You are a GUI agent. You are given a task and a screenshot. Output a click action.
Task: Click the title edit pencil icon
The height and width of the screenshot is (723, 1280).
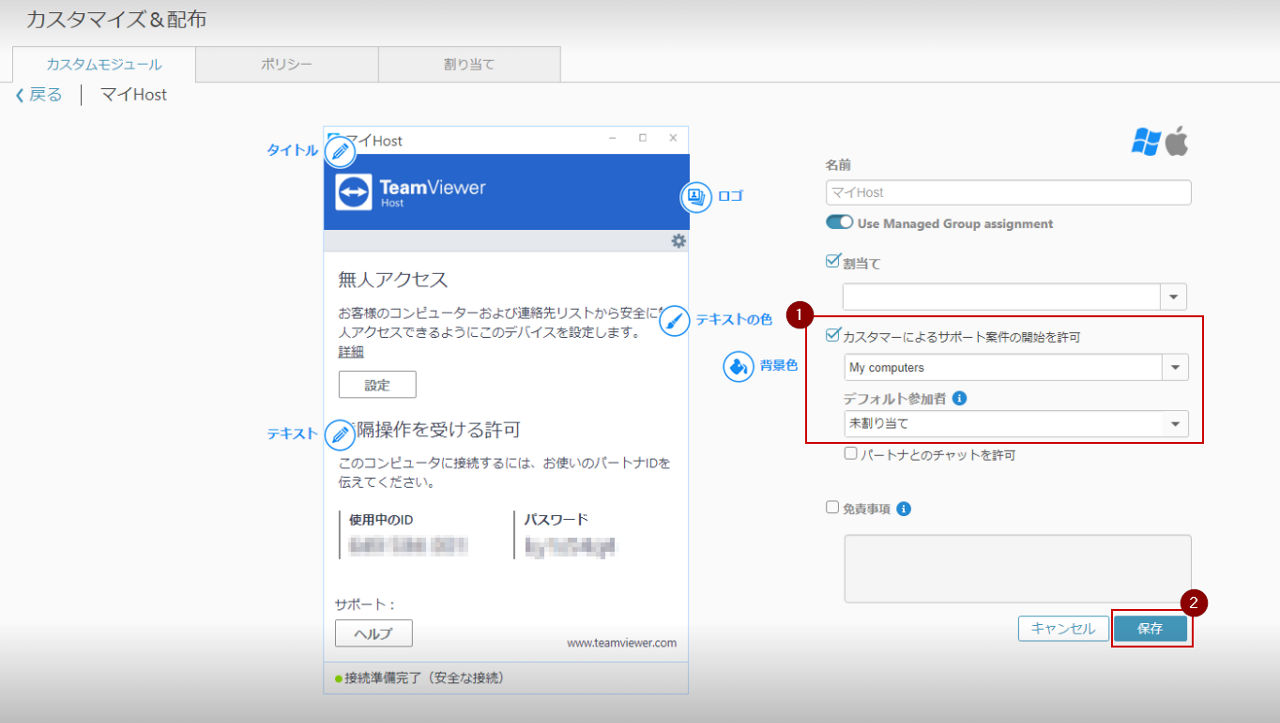[340, 151]
